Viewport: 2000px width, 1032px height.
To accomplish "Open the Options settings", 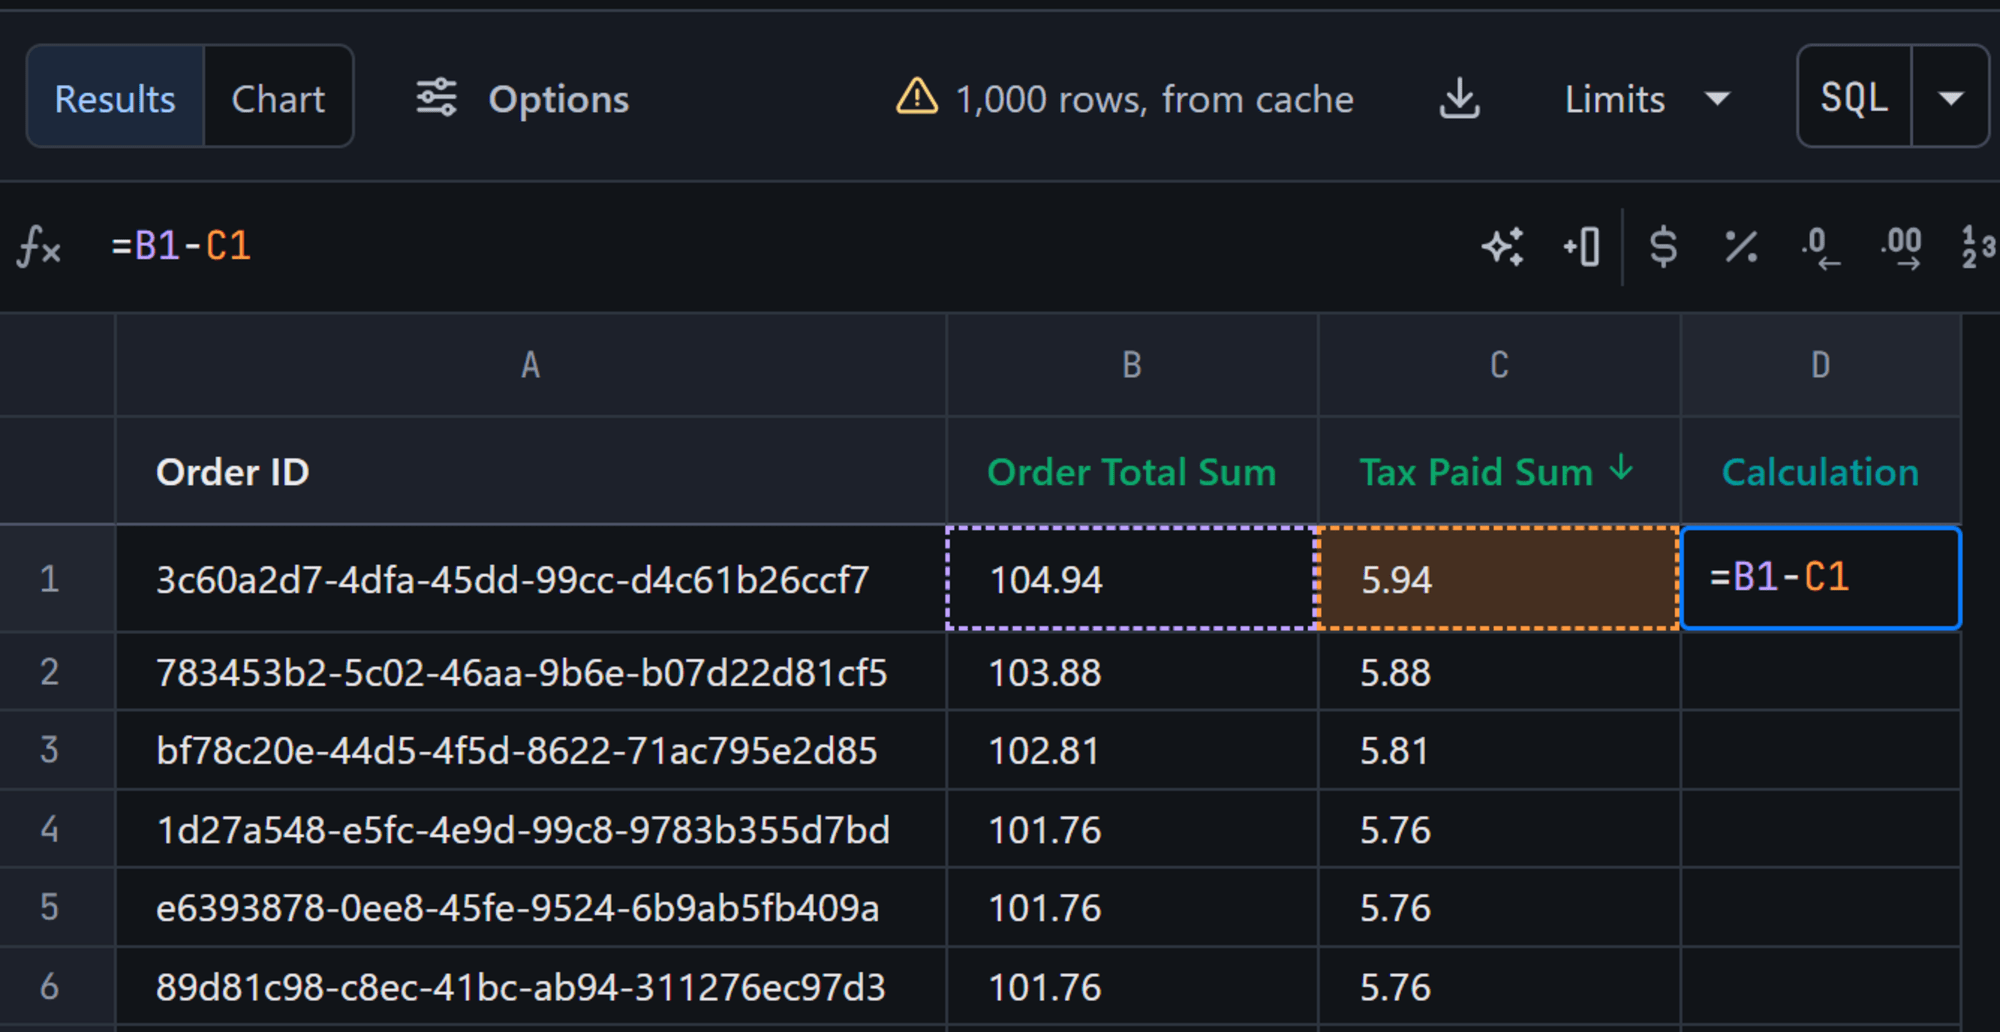I will pyautogui.click(x=523, y=99).
